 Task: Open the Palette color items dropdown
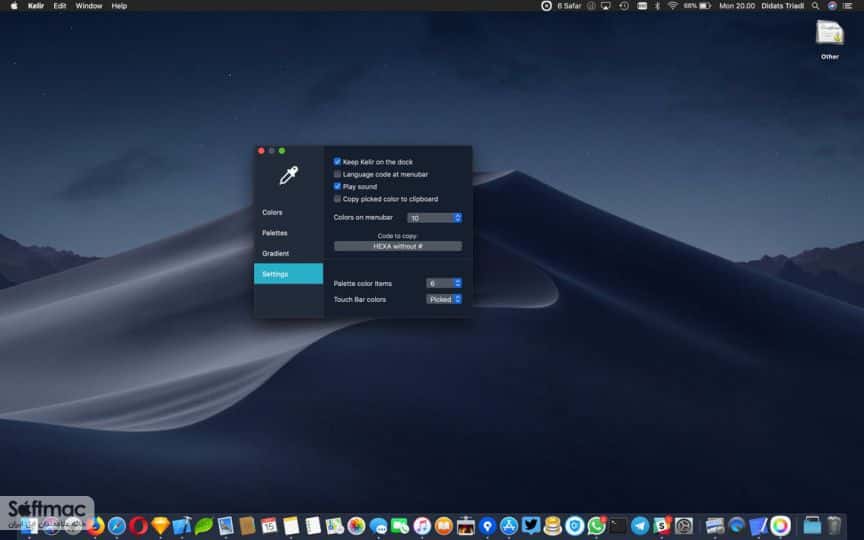pos(444,283)
